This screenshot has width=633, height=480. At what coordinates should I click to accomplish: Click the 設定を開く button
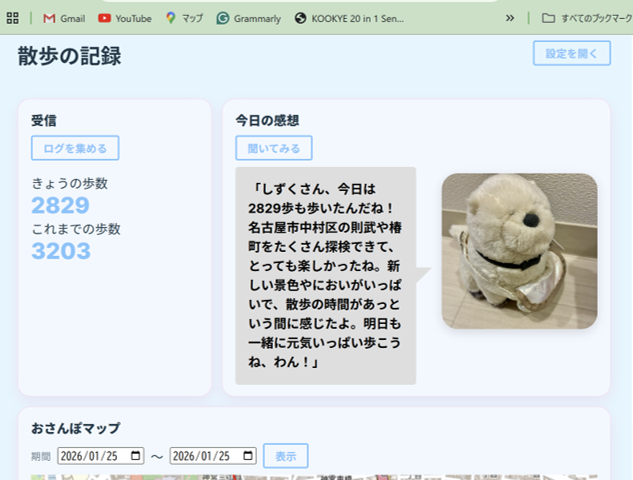(572, 53)
